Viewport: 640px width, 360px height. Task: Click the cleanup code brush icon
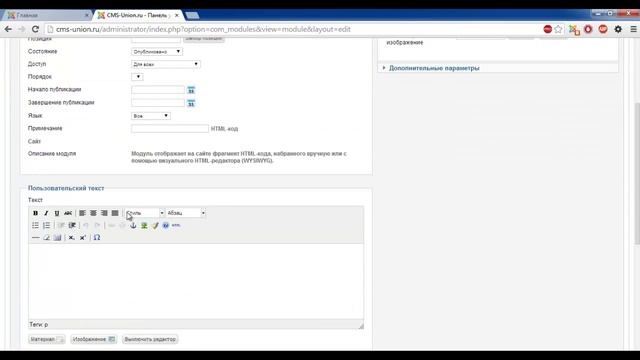click(155, 225)
